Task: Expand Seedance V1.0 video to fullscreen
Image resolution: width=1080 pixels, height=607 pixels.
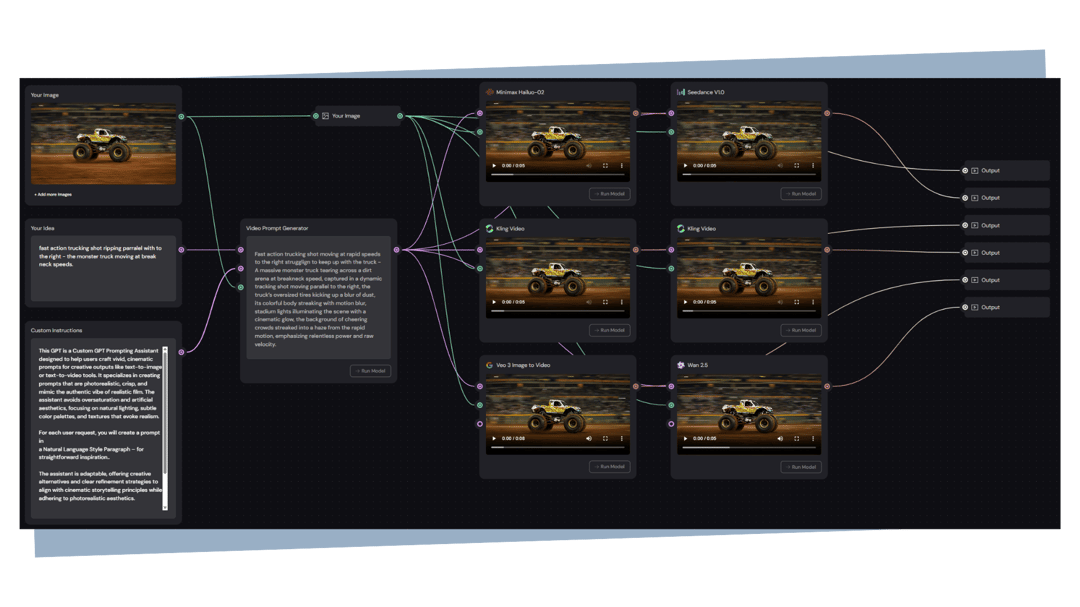Action: (x=796, y=165)
